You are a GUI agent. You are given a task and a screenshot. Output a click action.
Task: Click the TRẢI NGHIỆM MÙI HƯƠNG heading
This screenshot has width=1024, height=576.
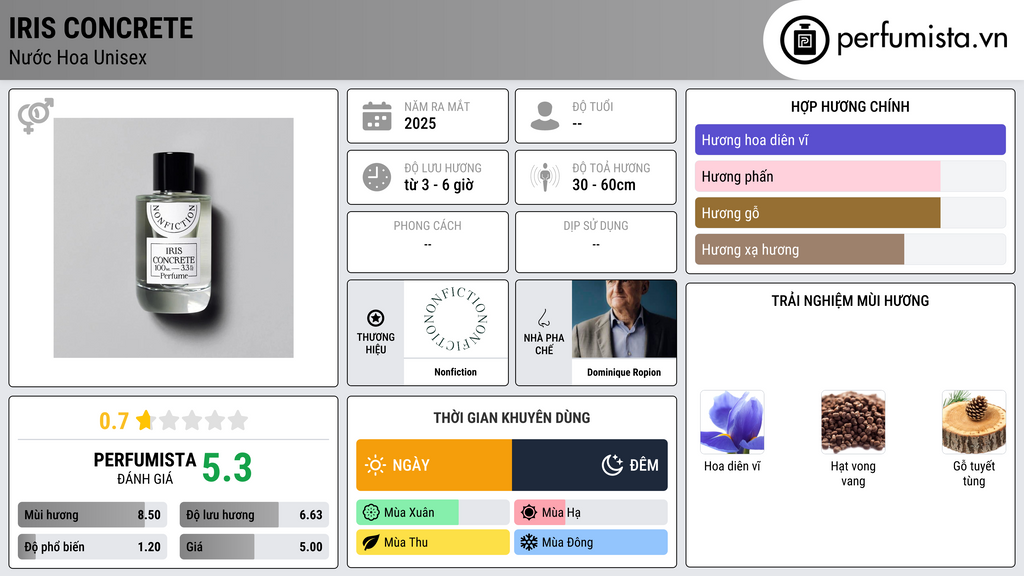850,301
